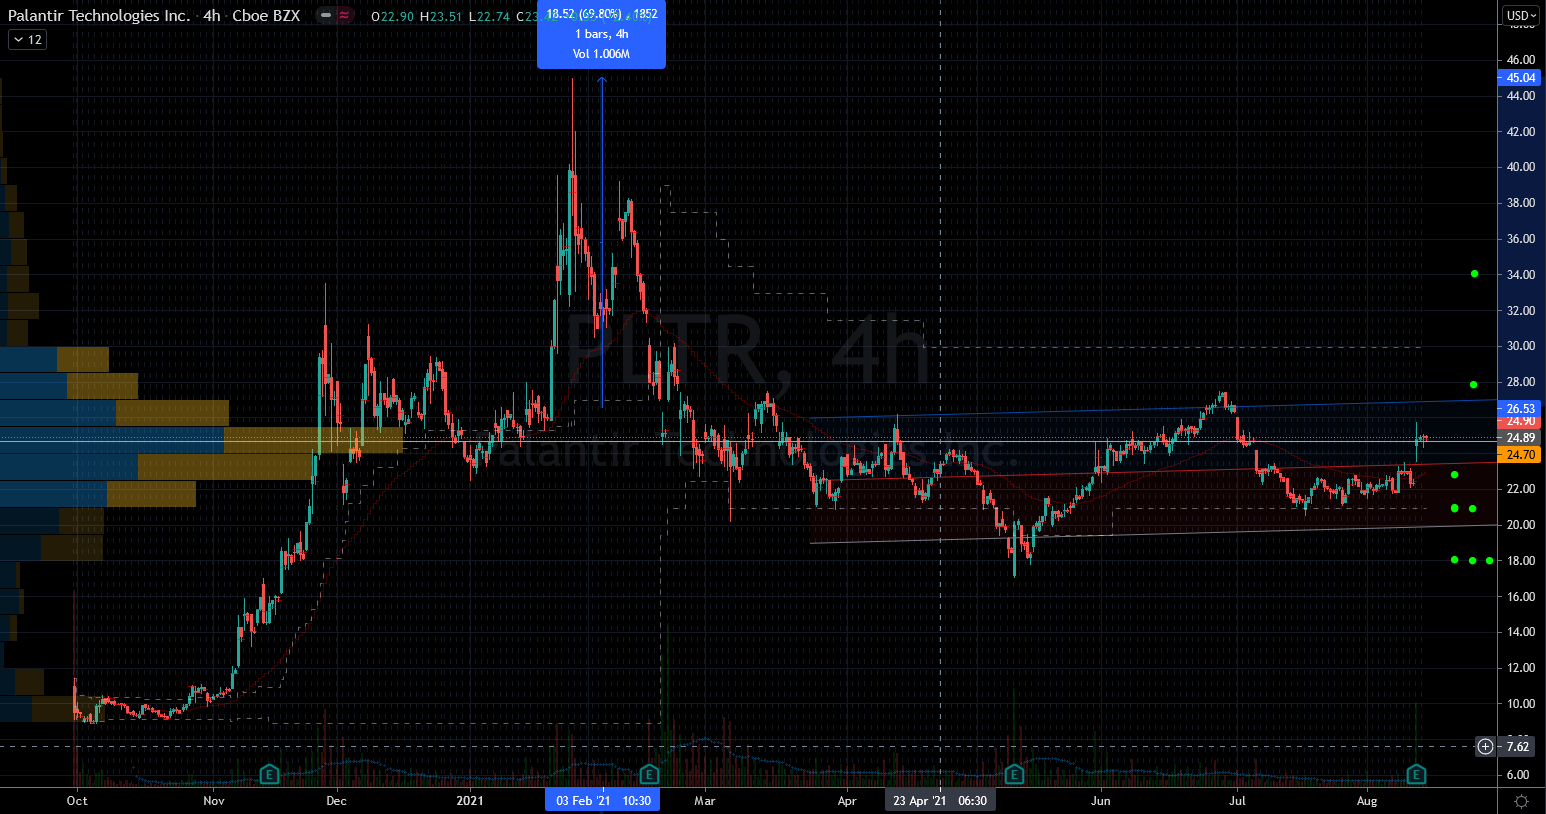
Task: Expand the collapsed 12 indicators legend
Action: tap(27, 40)
